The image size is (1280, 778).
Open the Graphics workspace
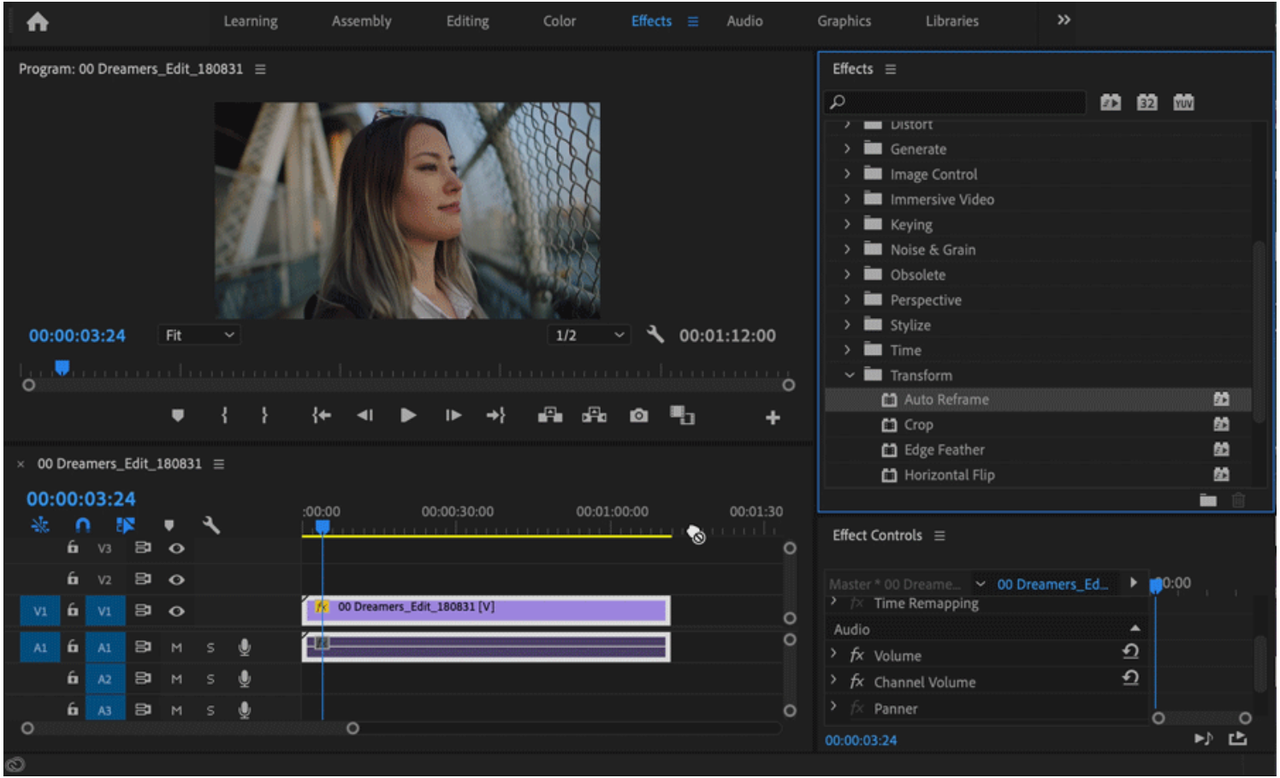pos(844,20)
